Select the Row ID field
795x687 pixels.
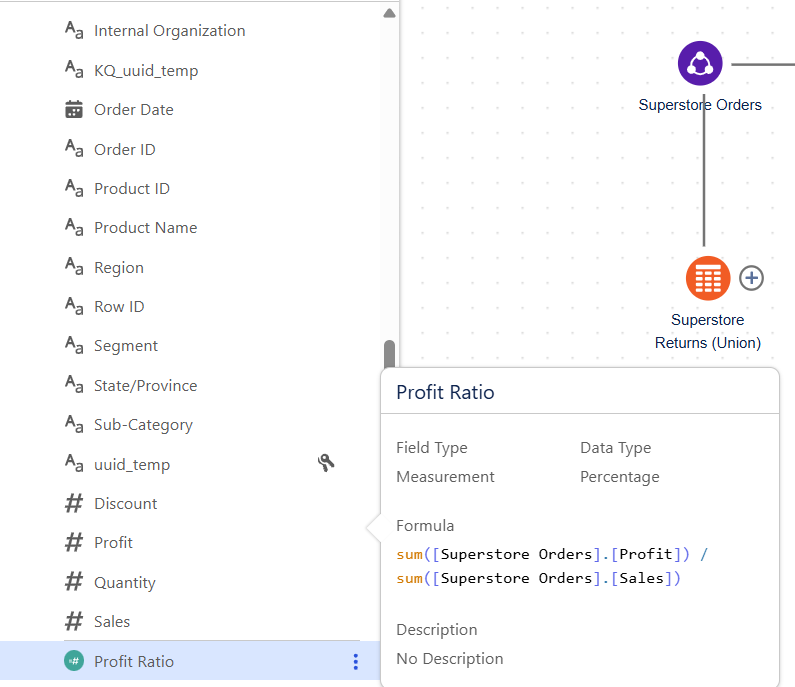119,307
